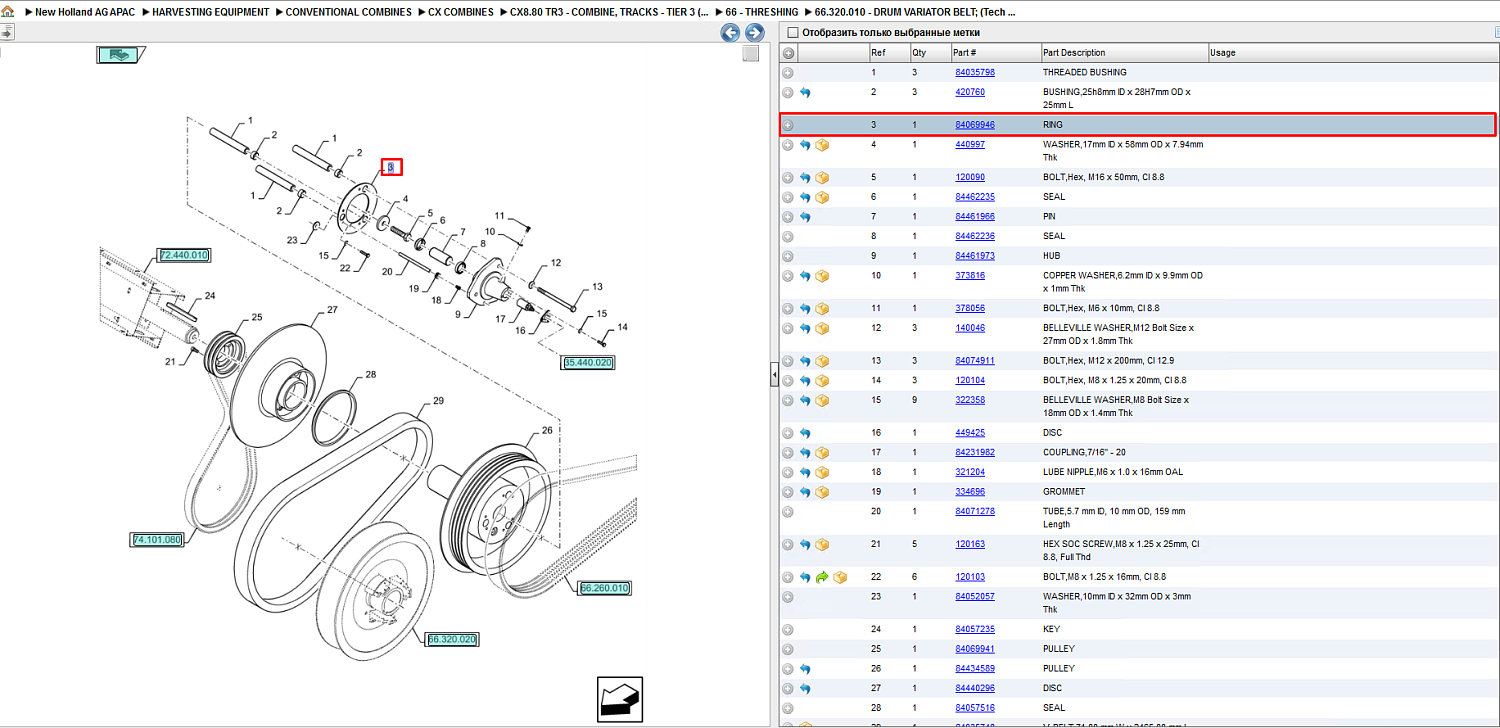This screenshot has width=1500, height=728.
Task: Click the 74.101.080 reference label in the diagram
Action: click(x=157, y=540)
